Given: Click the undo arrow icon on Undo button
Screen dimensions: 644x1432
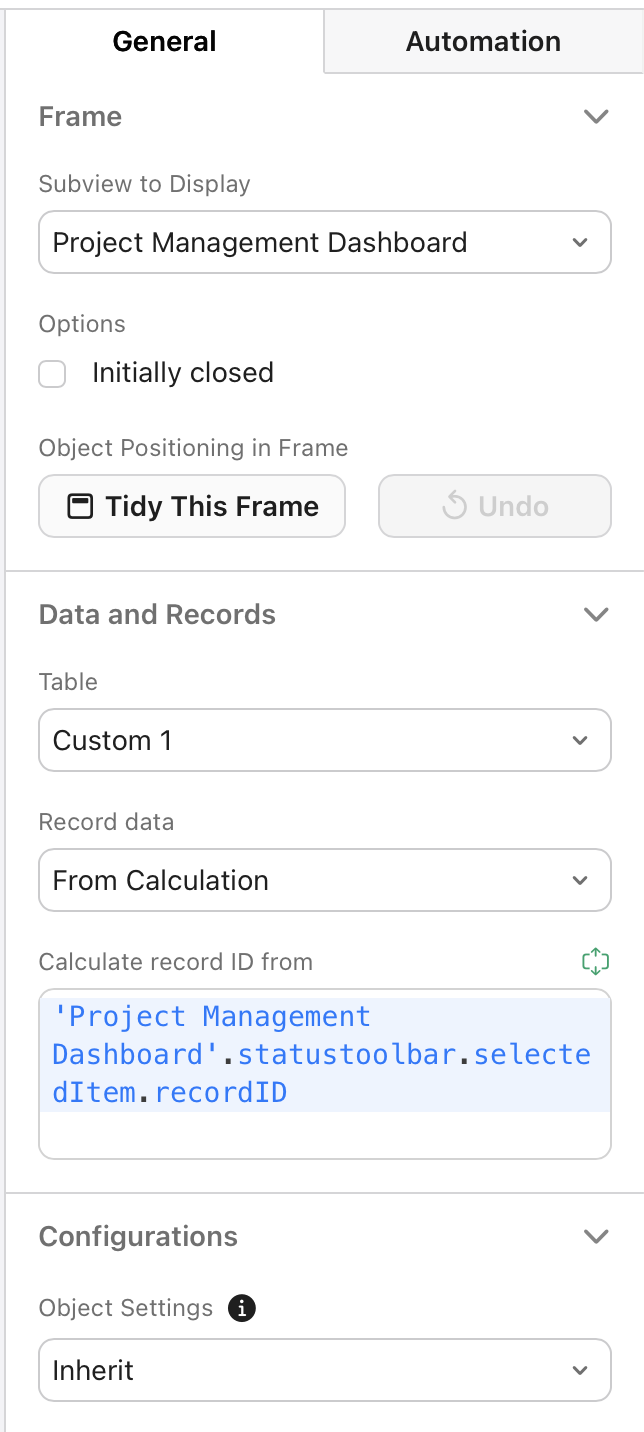Looking at the screenshot, I should coord(454,506).
